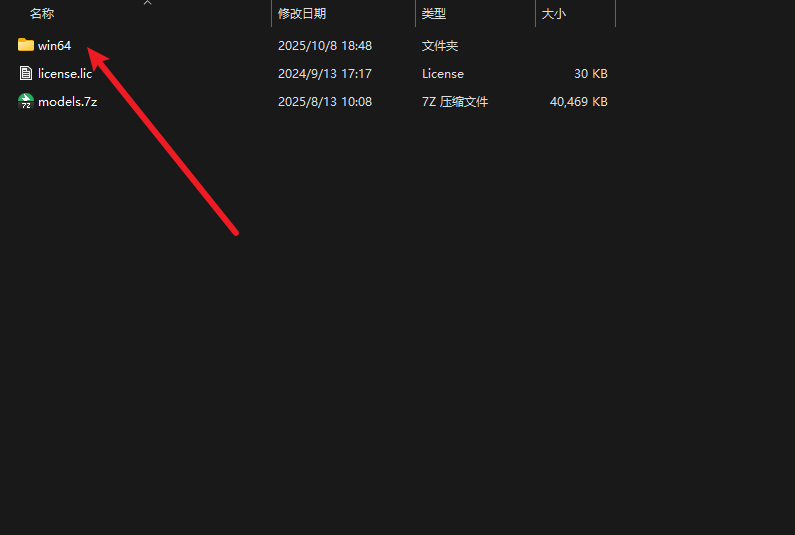This screenshot has height=535, width=795.
Task: Click the 文件夹 type of win64
Action: coord(440,46)
